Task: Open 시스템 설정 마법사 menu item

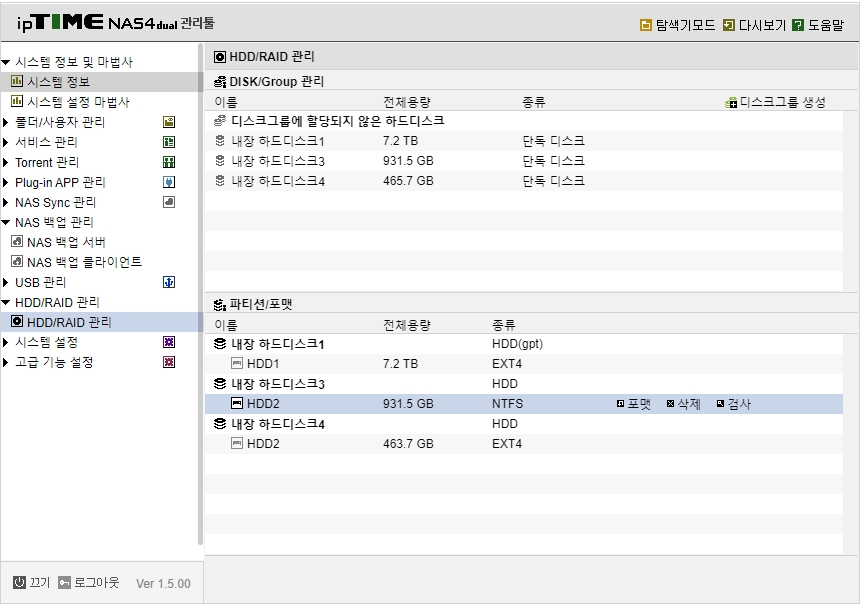Action: point(70,102)
